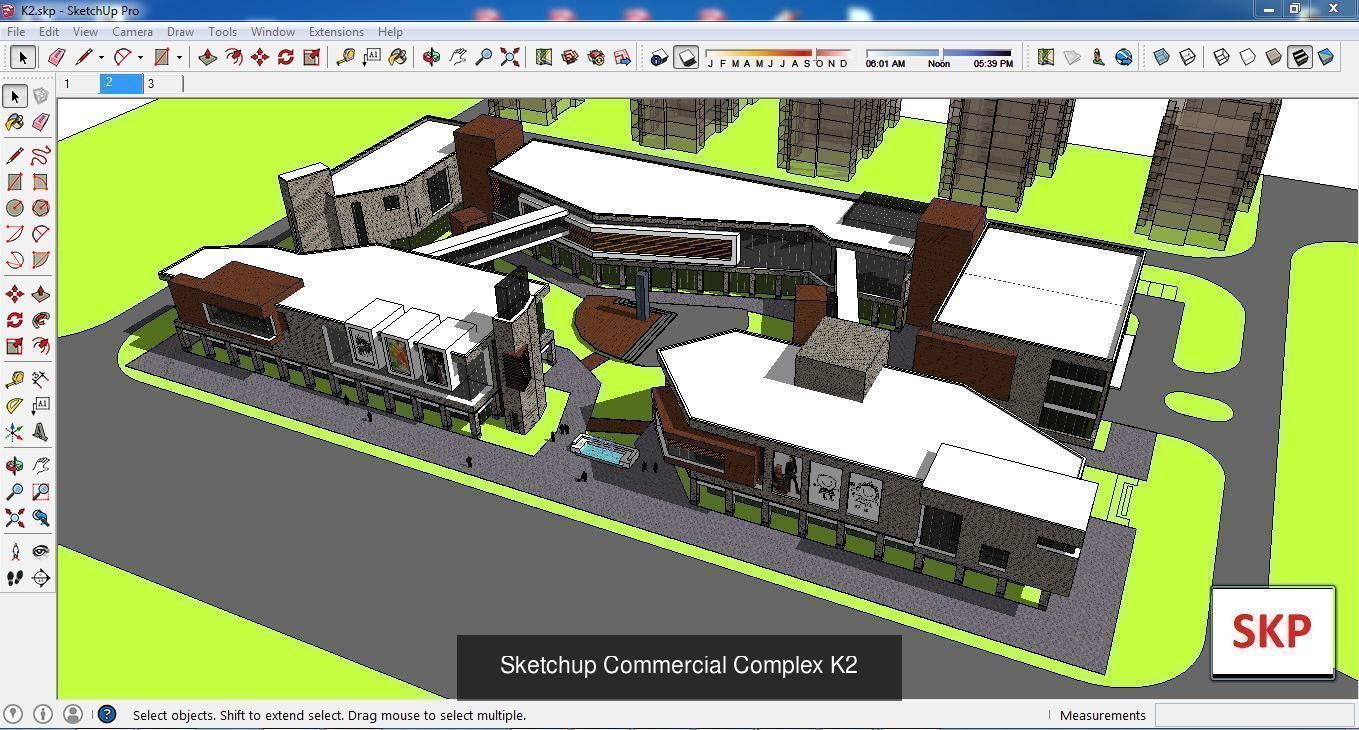Toggle Shadows display on/off
The image size is (1359, 730).
click(686, 57)
